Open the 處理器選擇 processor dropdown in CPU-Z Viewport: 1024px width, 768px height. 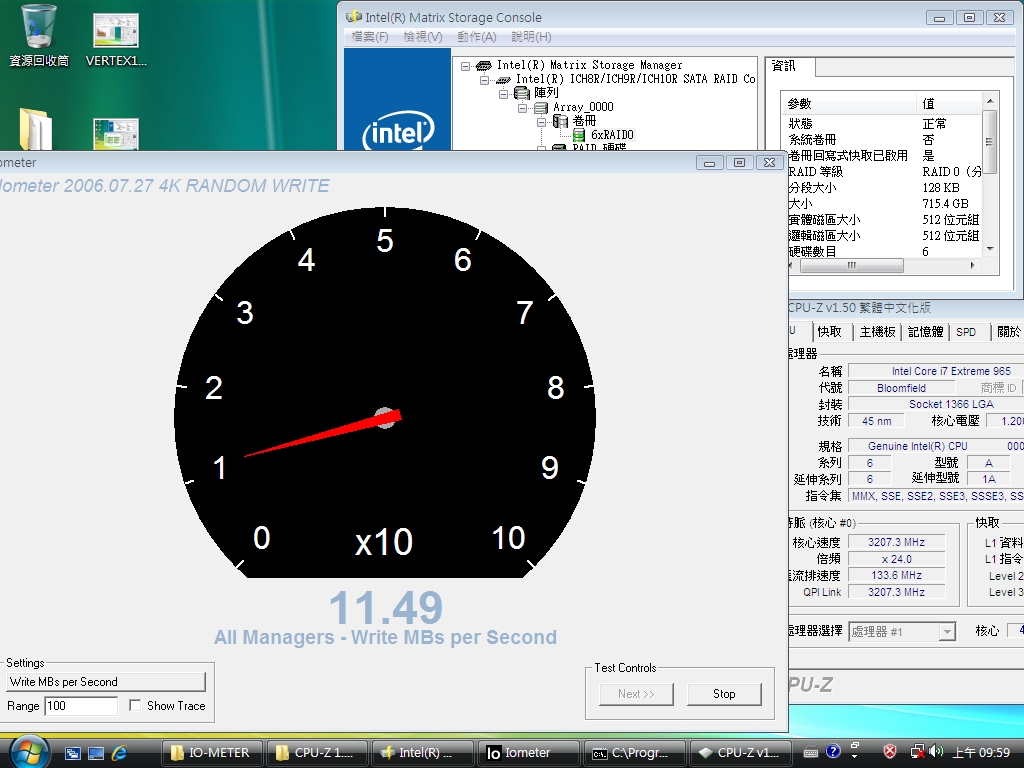pyautogui.click(x=946, y=632)
